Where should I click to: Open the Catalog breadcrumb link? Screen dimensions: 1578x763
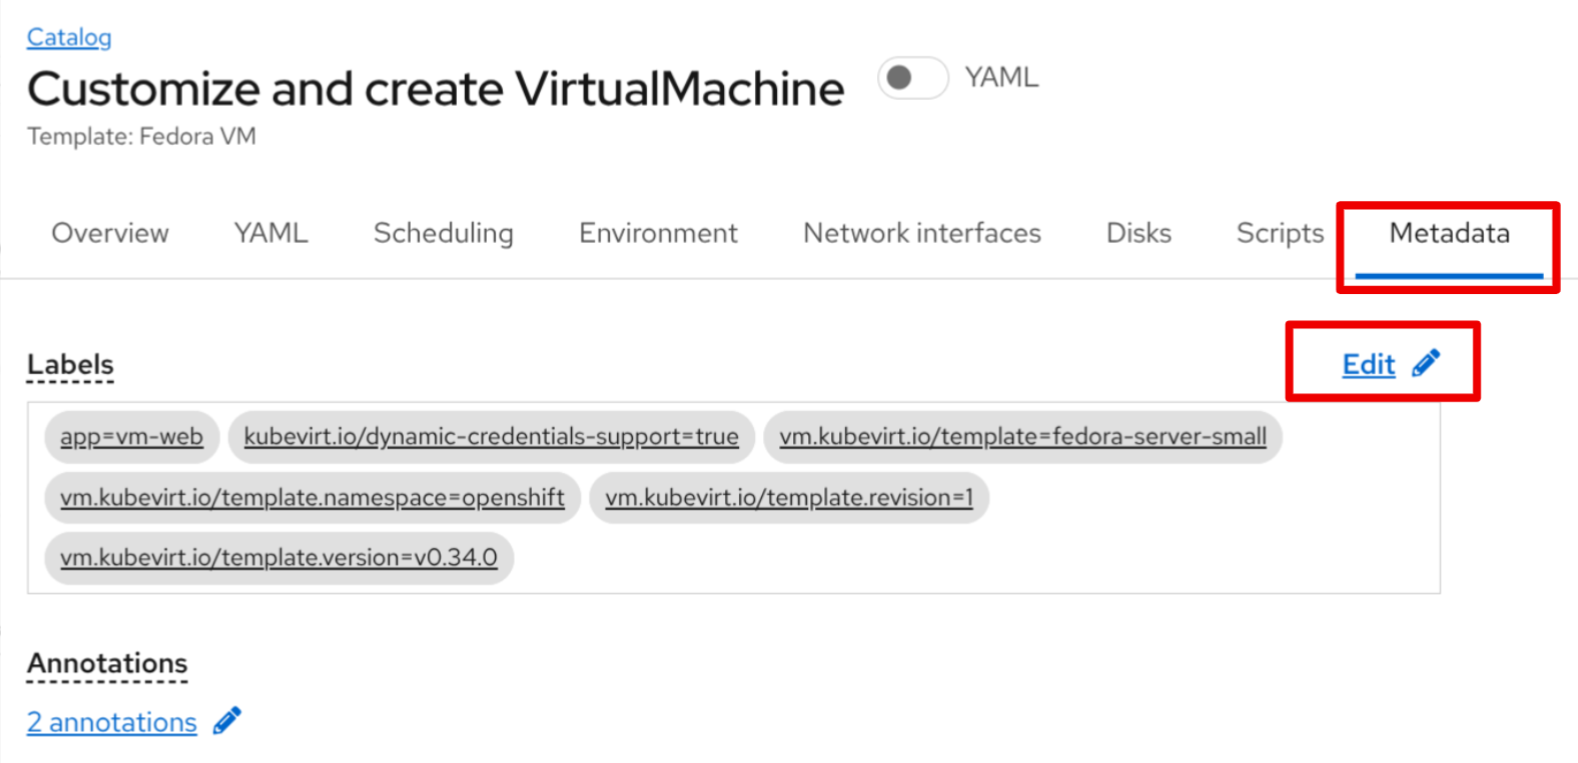tap(69, 37)
